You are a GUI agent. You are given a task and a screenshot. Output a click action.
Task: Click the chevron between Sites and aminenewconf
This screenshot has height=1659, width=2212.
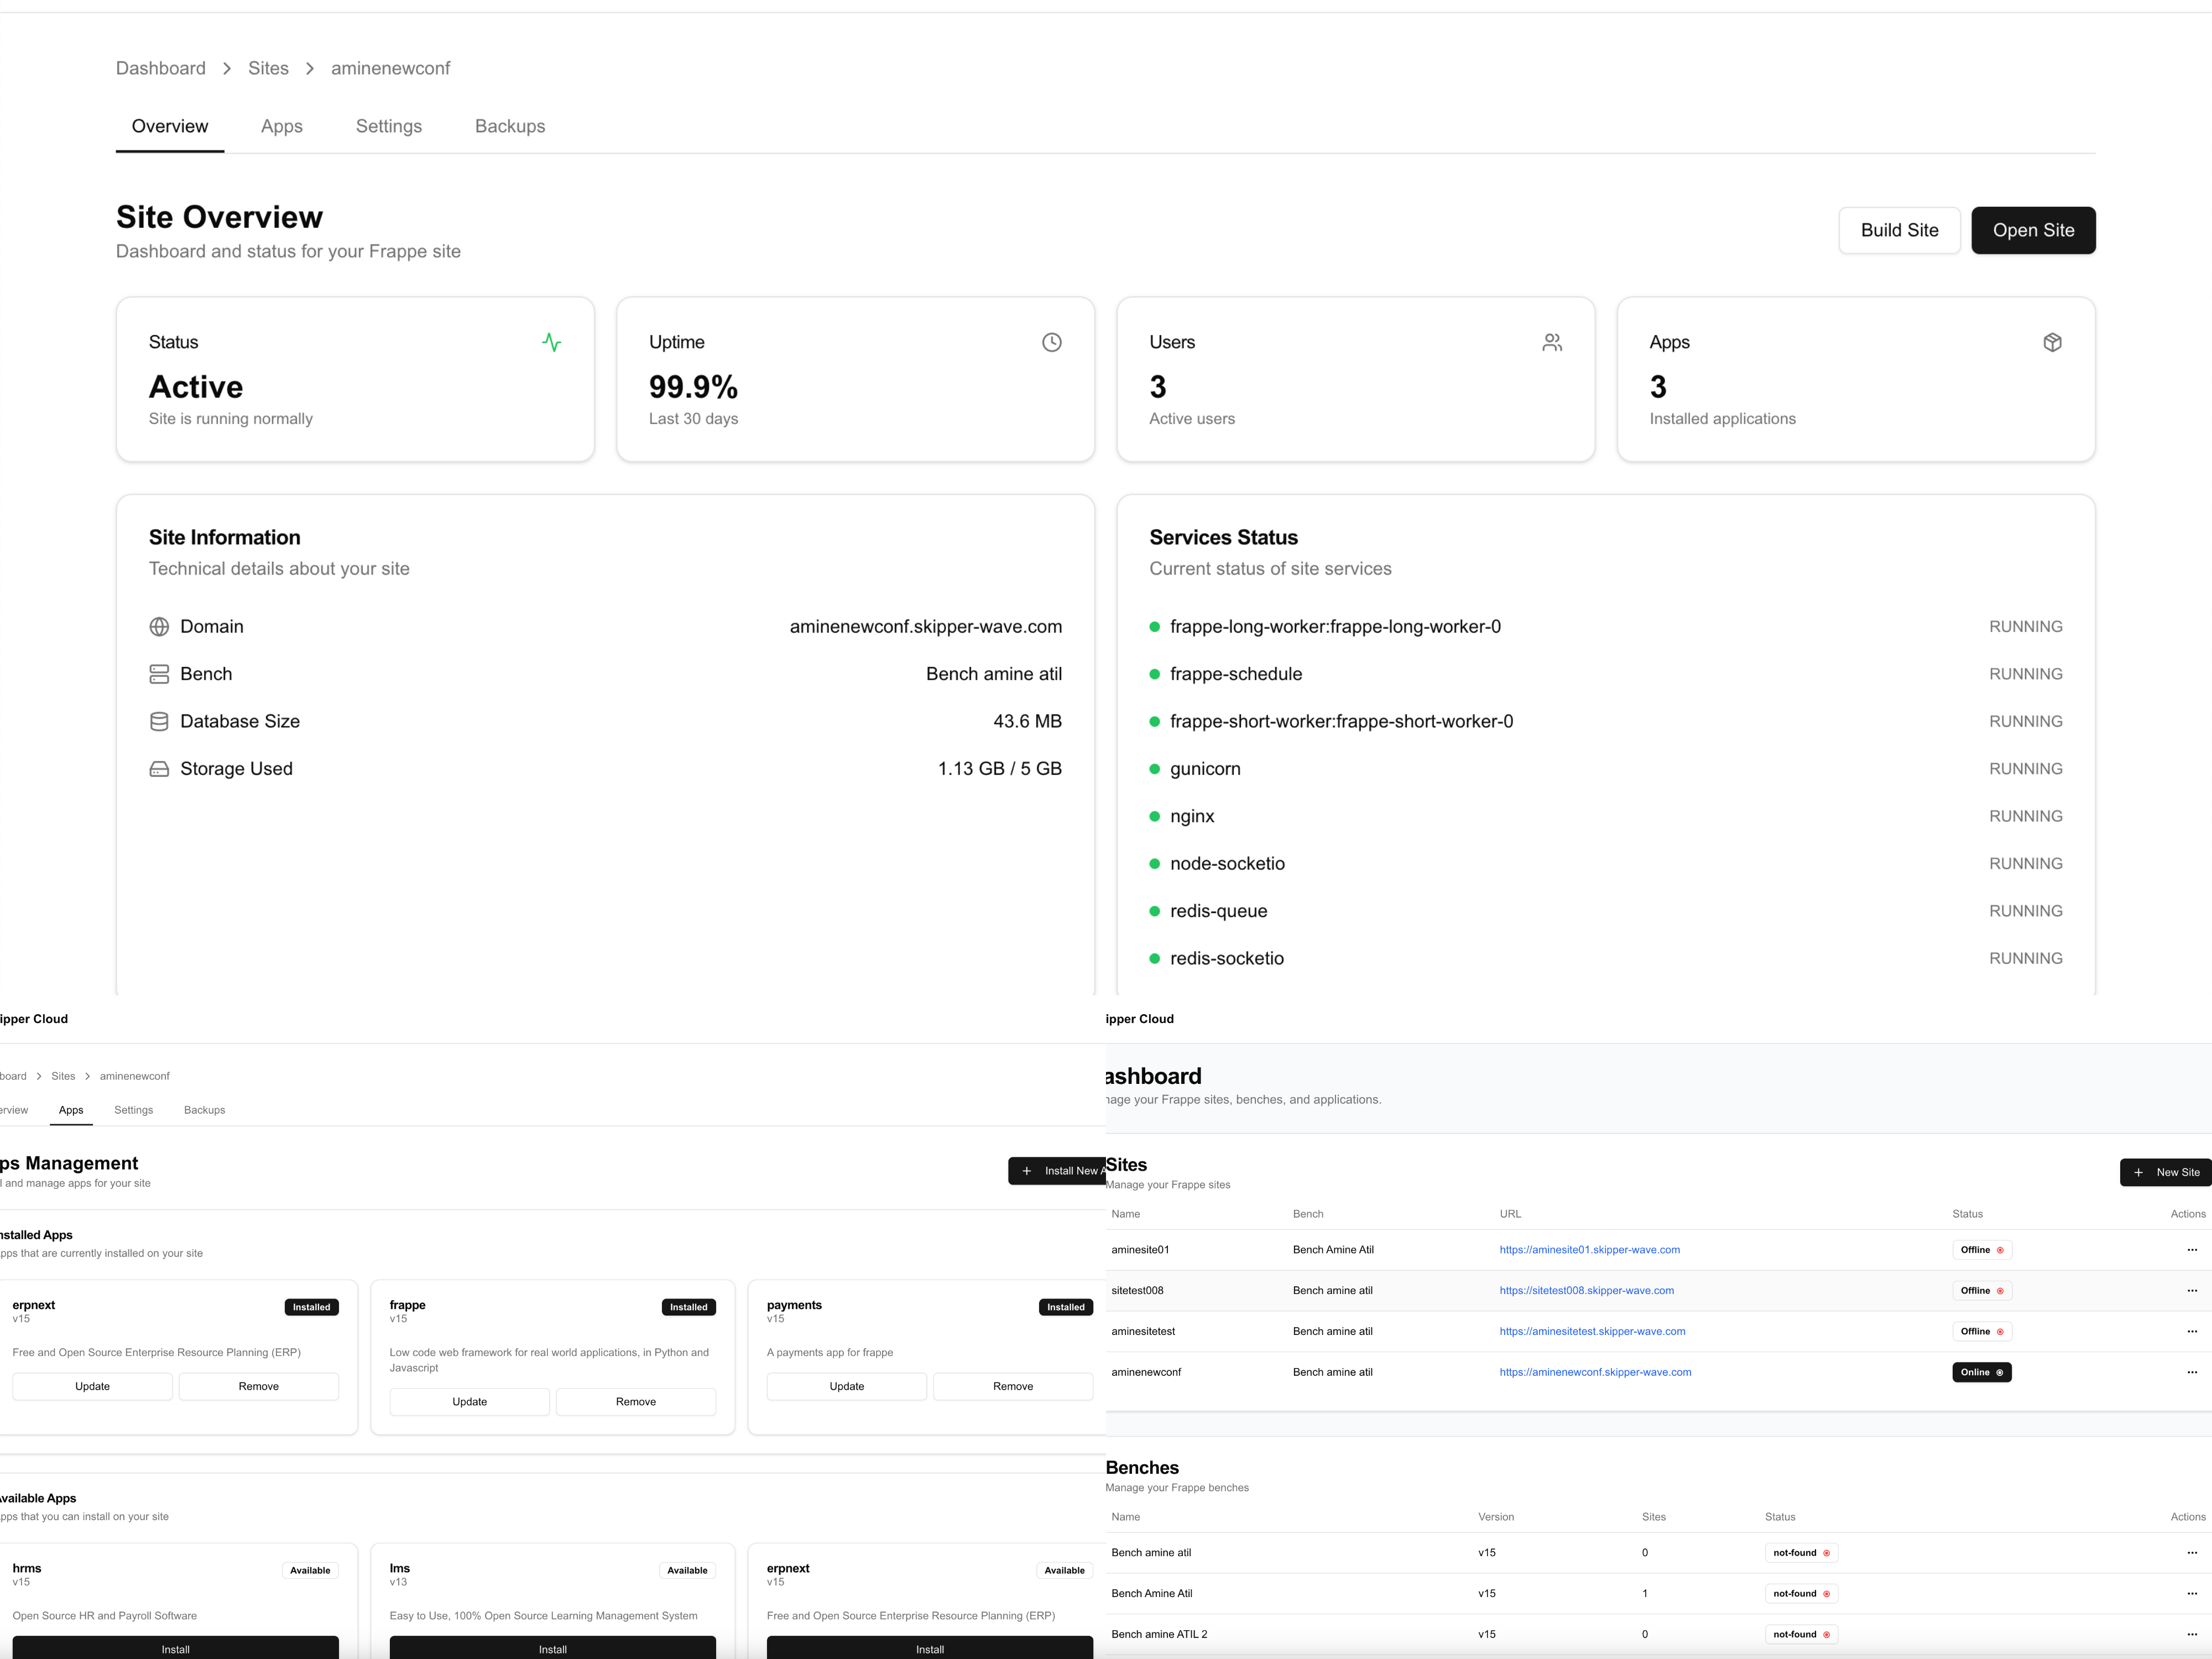[310, 68]
